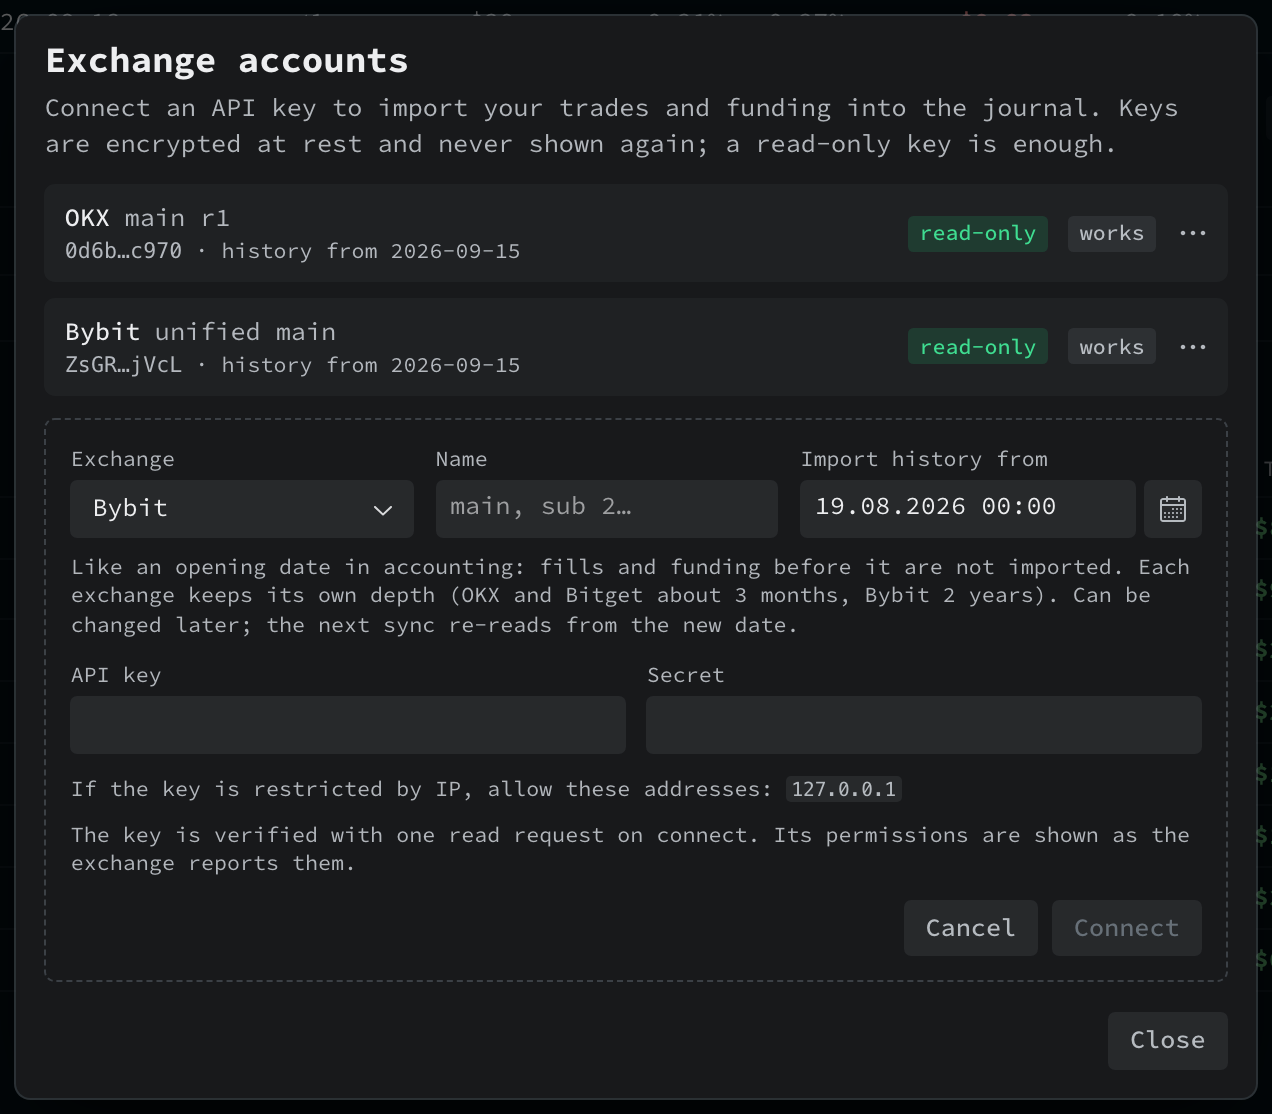This screenshot has height=1114, width=1272.
Task: Click the Import history from label
Action: coord(924,459)
